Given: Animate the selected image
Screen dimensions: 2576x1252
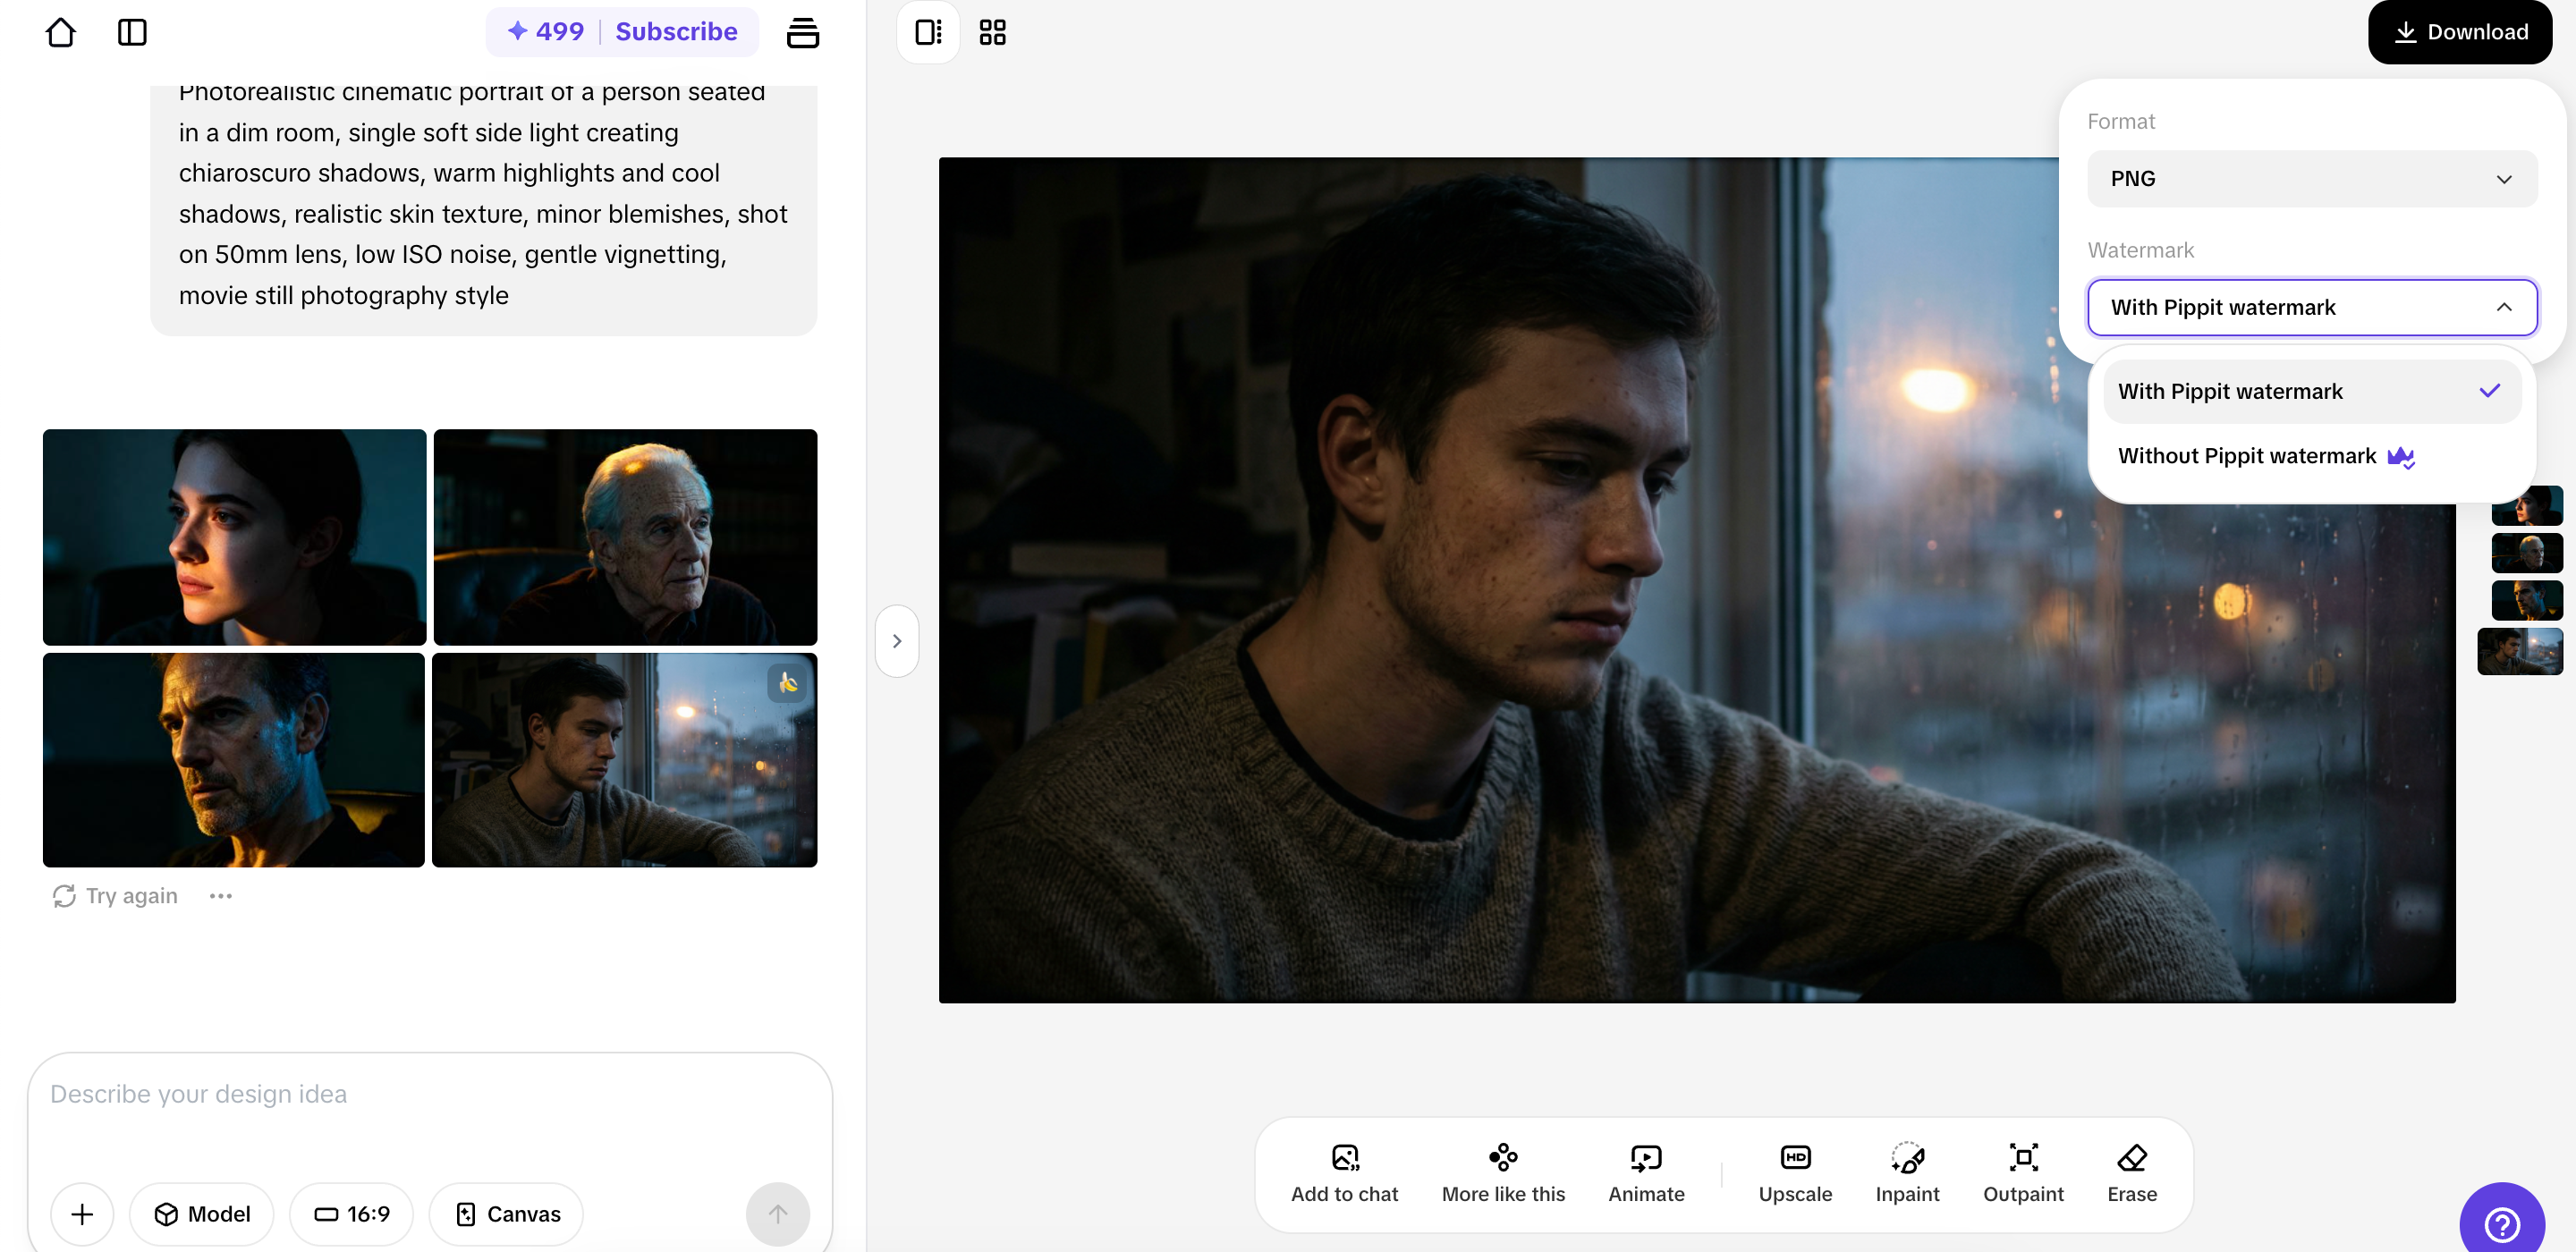Looking at the screenshot, I should [1646, 1172].
